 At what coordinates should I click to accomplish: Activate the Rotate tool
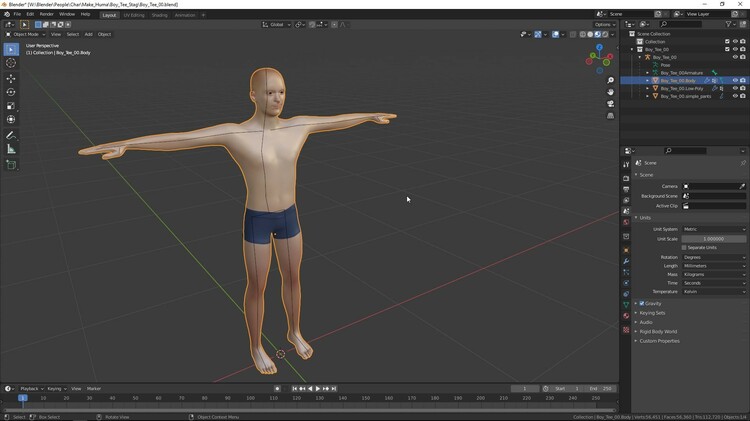(11, 92)
